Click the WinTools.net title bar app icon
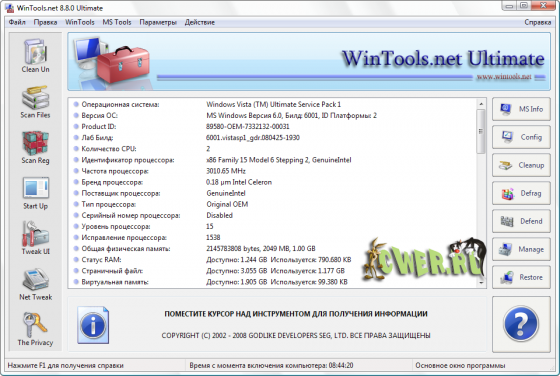This screenshot has height=376, width=560. click(x=10, y=8)
